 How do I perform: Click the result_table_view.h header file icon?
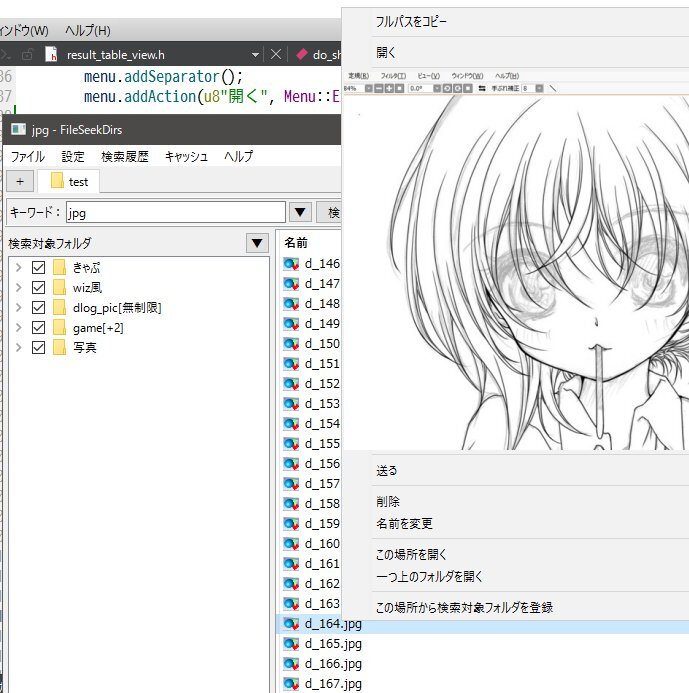pos(51,55)
